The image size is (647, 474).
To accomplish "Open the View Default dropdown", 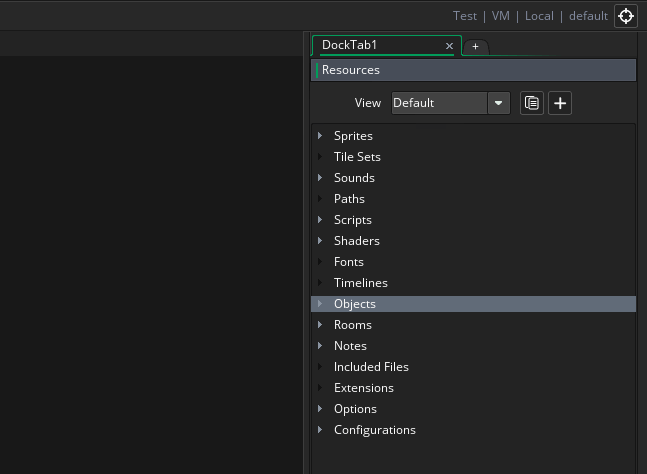I will pyautogui.click(x=499, y=103).
